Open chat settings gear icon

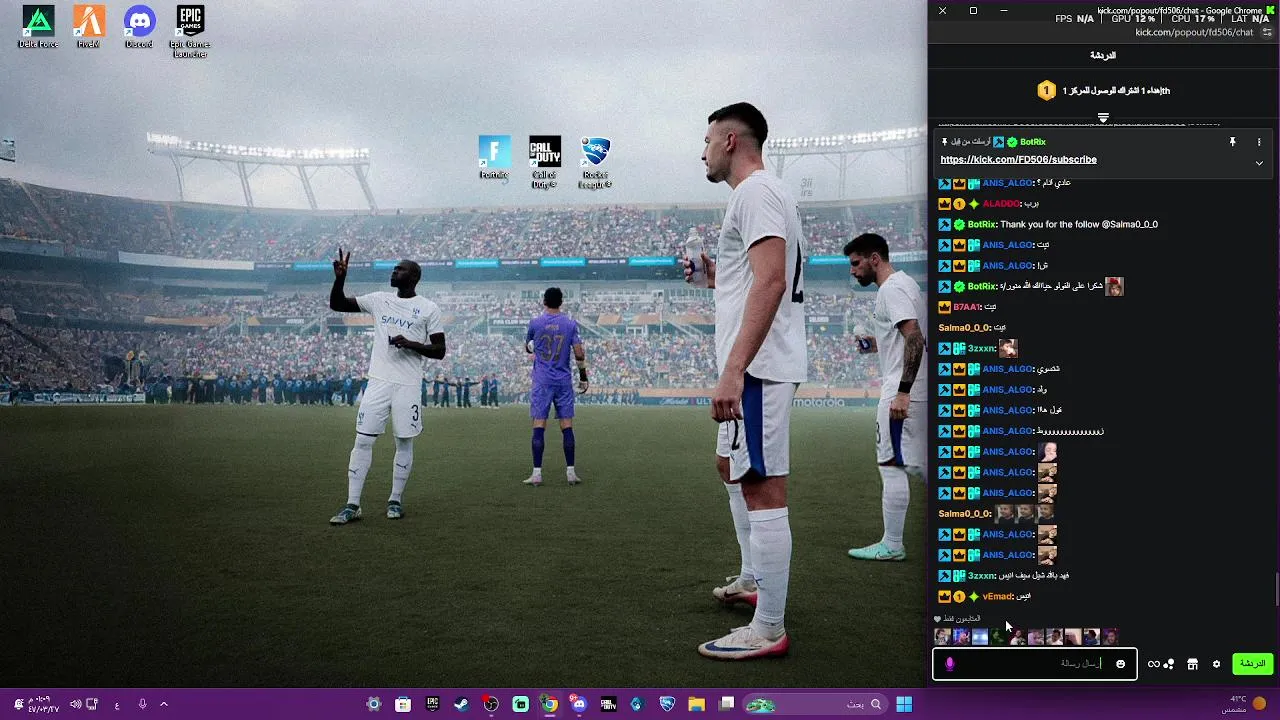[1216, 664]
